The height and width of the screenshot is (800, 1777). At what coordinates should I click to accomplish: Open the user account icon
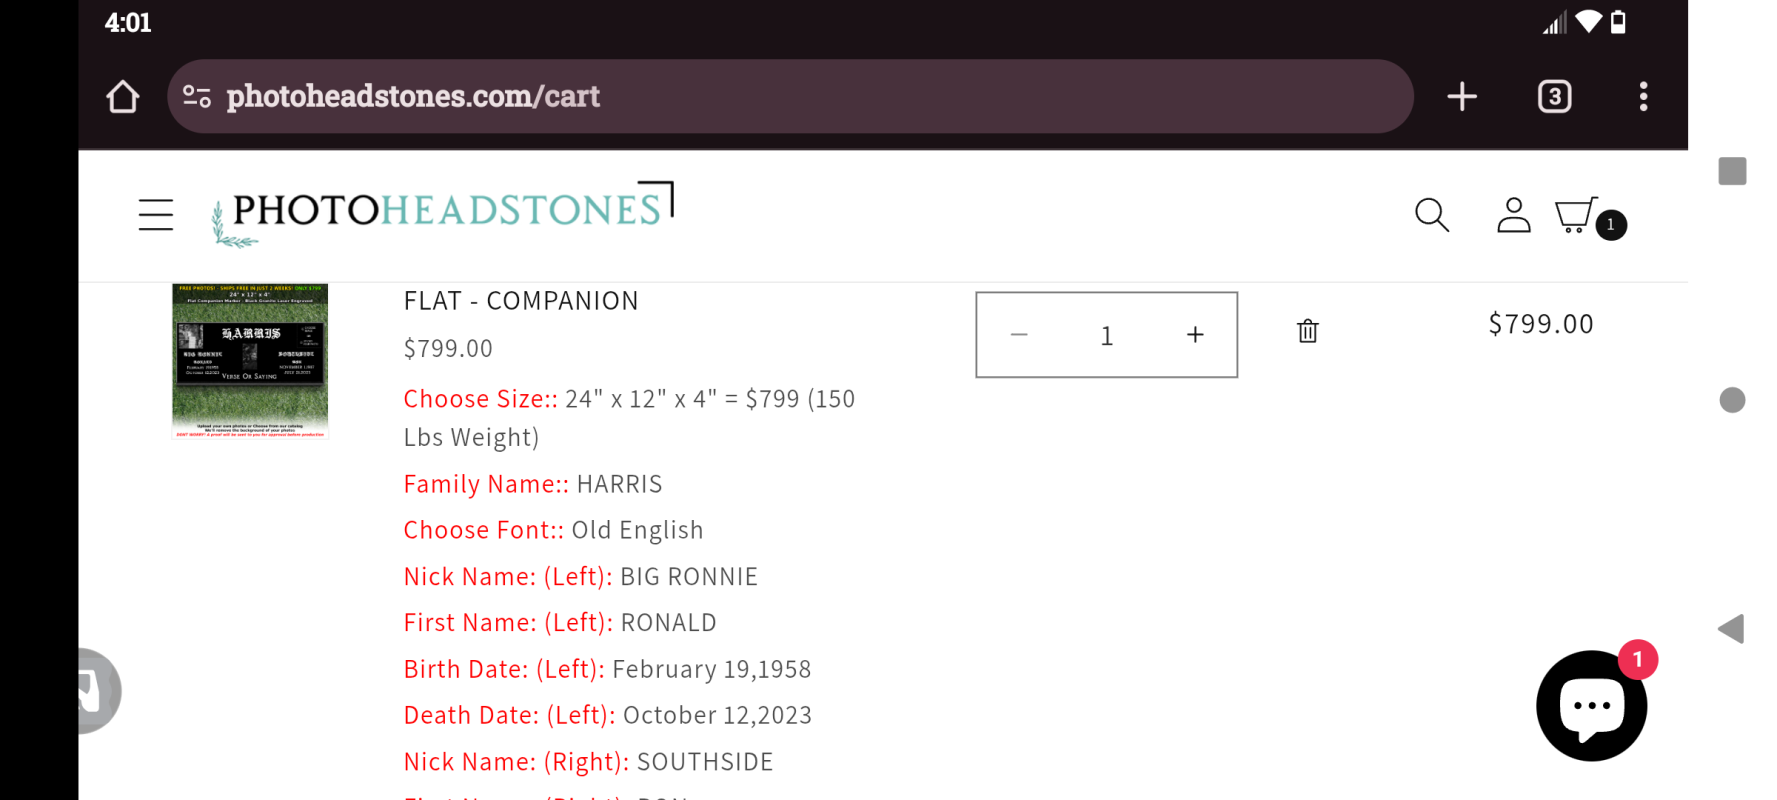[1513, 215]
